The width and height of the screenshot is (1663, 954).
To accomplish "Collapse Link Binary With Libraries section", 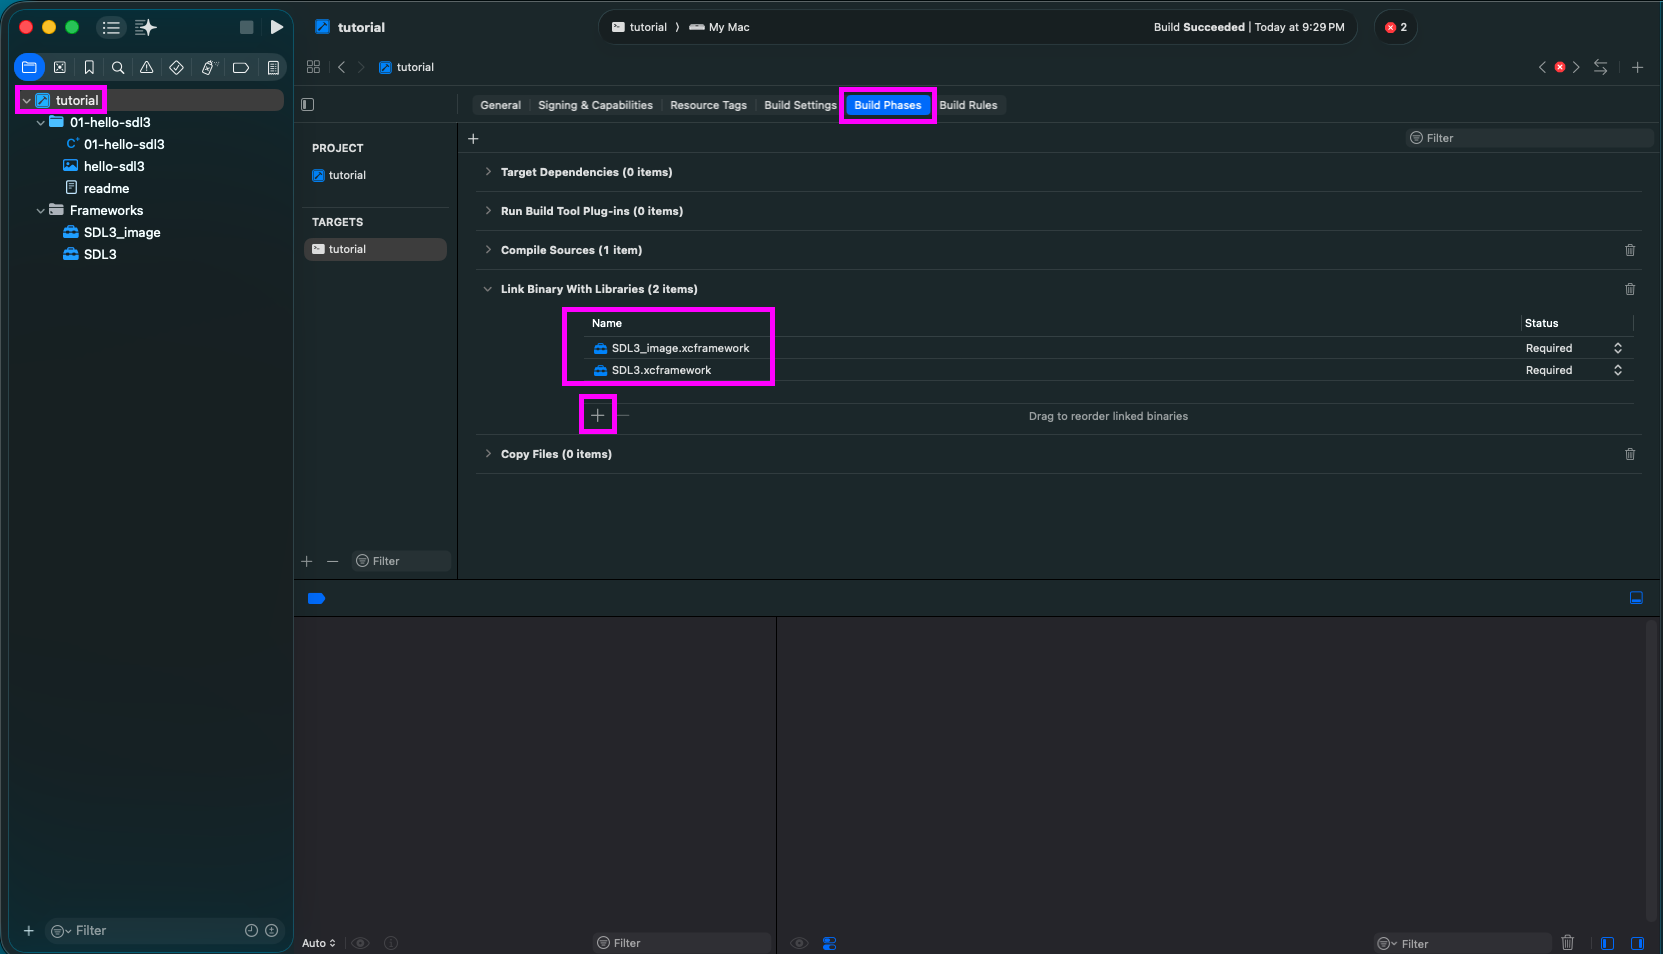I will coord(488,289).
